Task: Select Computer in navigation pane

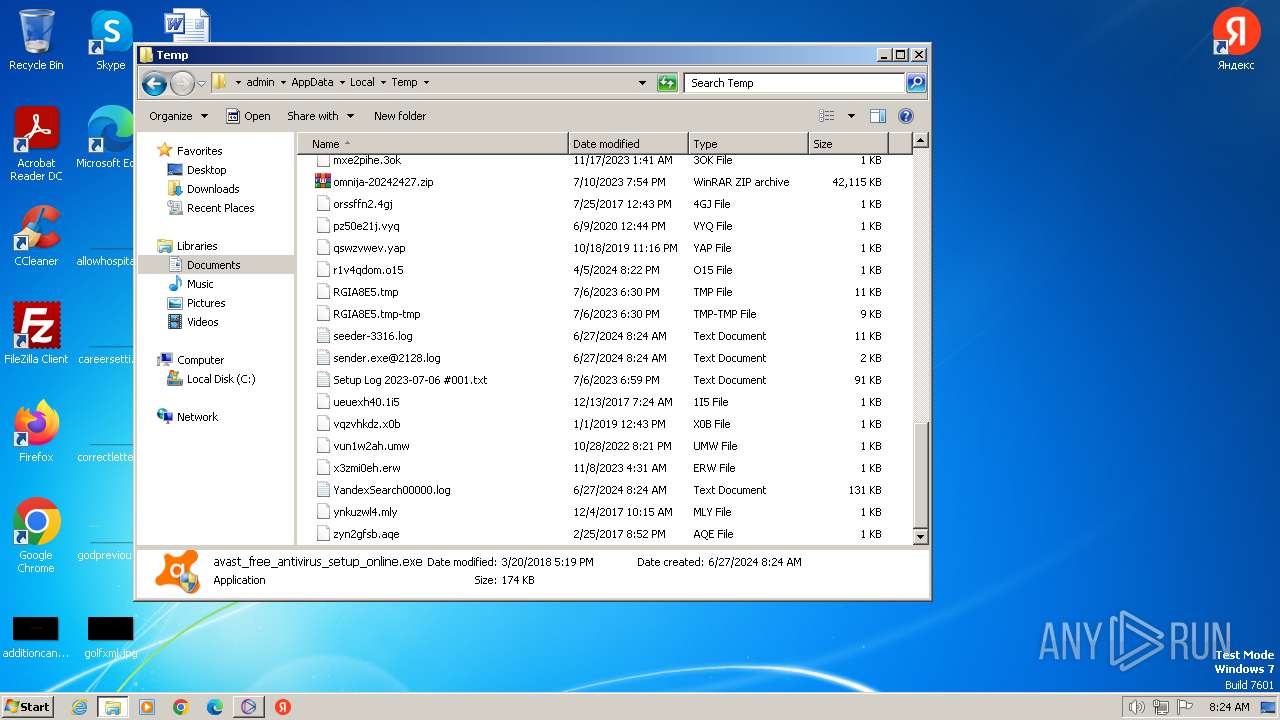Action: [200, 360]
